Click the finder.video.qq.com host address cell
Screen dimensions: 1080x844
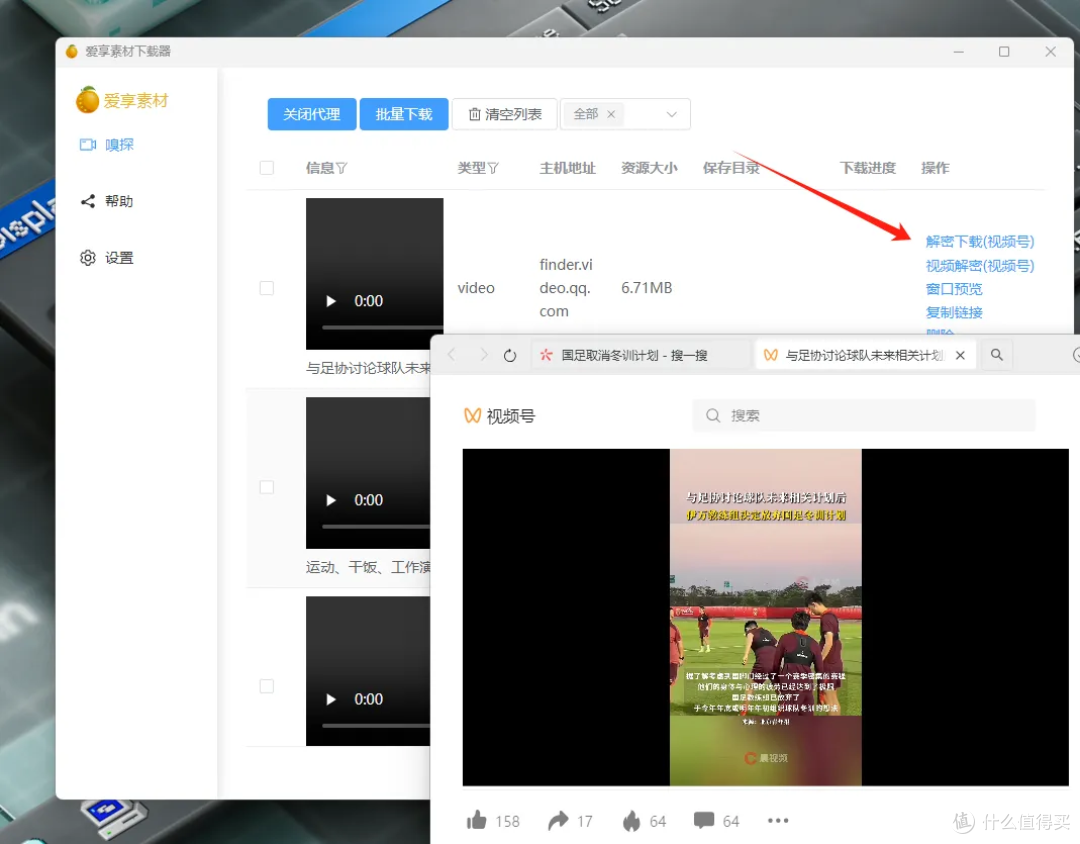coord(565,288)
